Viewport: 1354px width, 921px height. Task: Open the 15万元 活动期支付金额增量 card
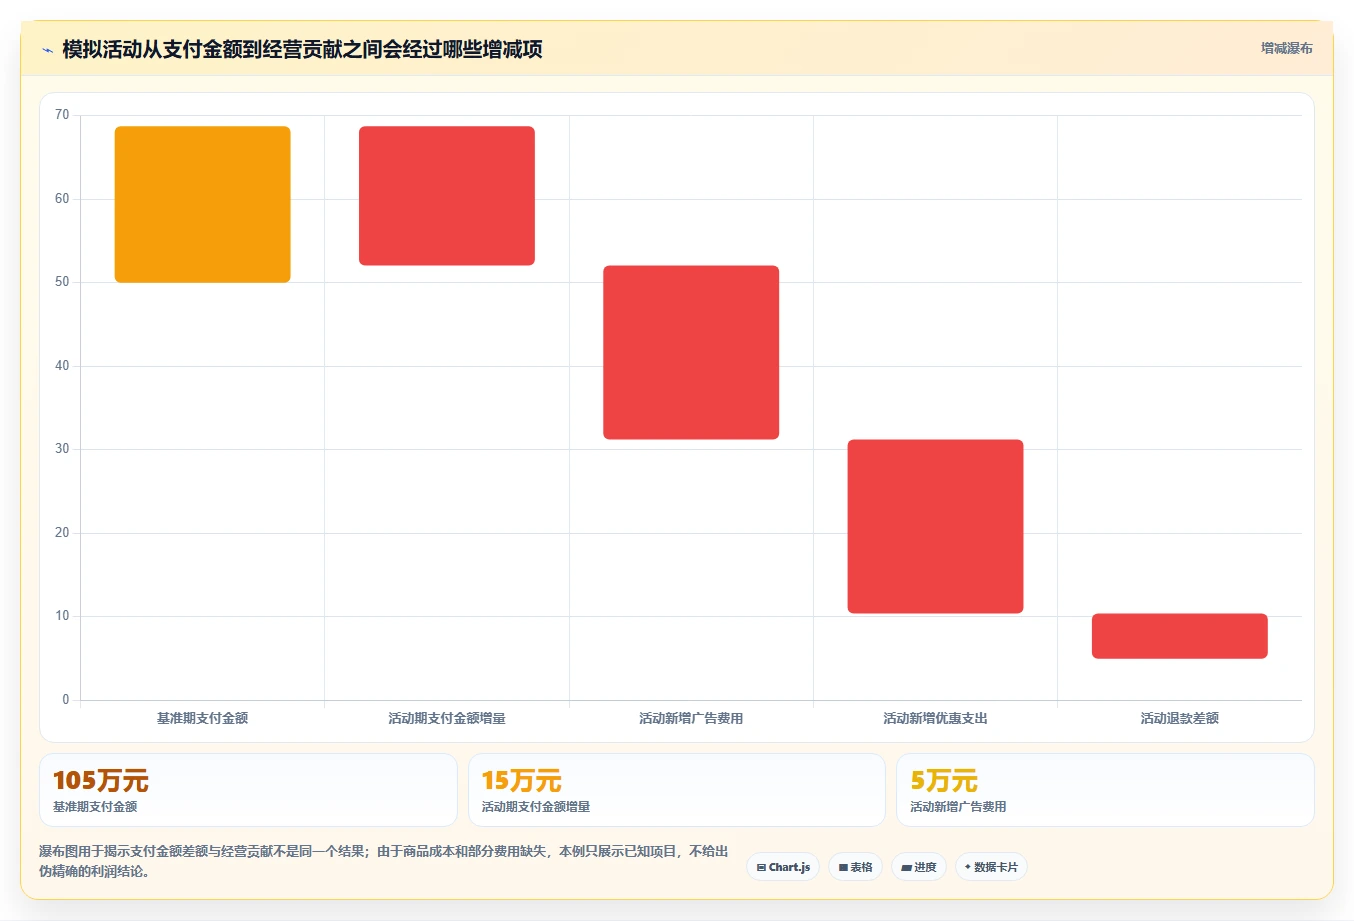(x=677, y=790)
